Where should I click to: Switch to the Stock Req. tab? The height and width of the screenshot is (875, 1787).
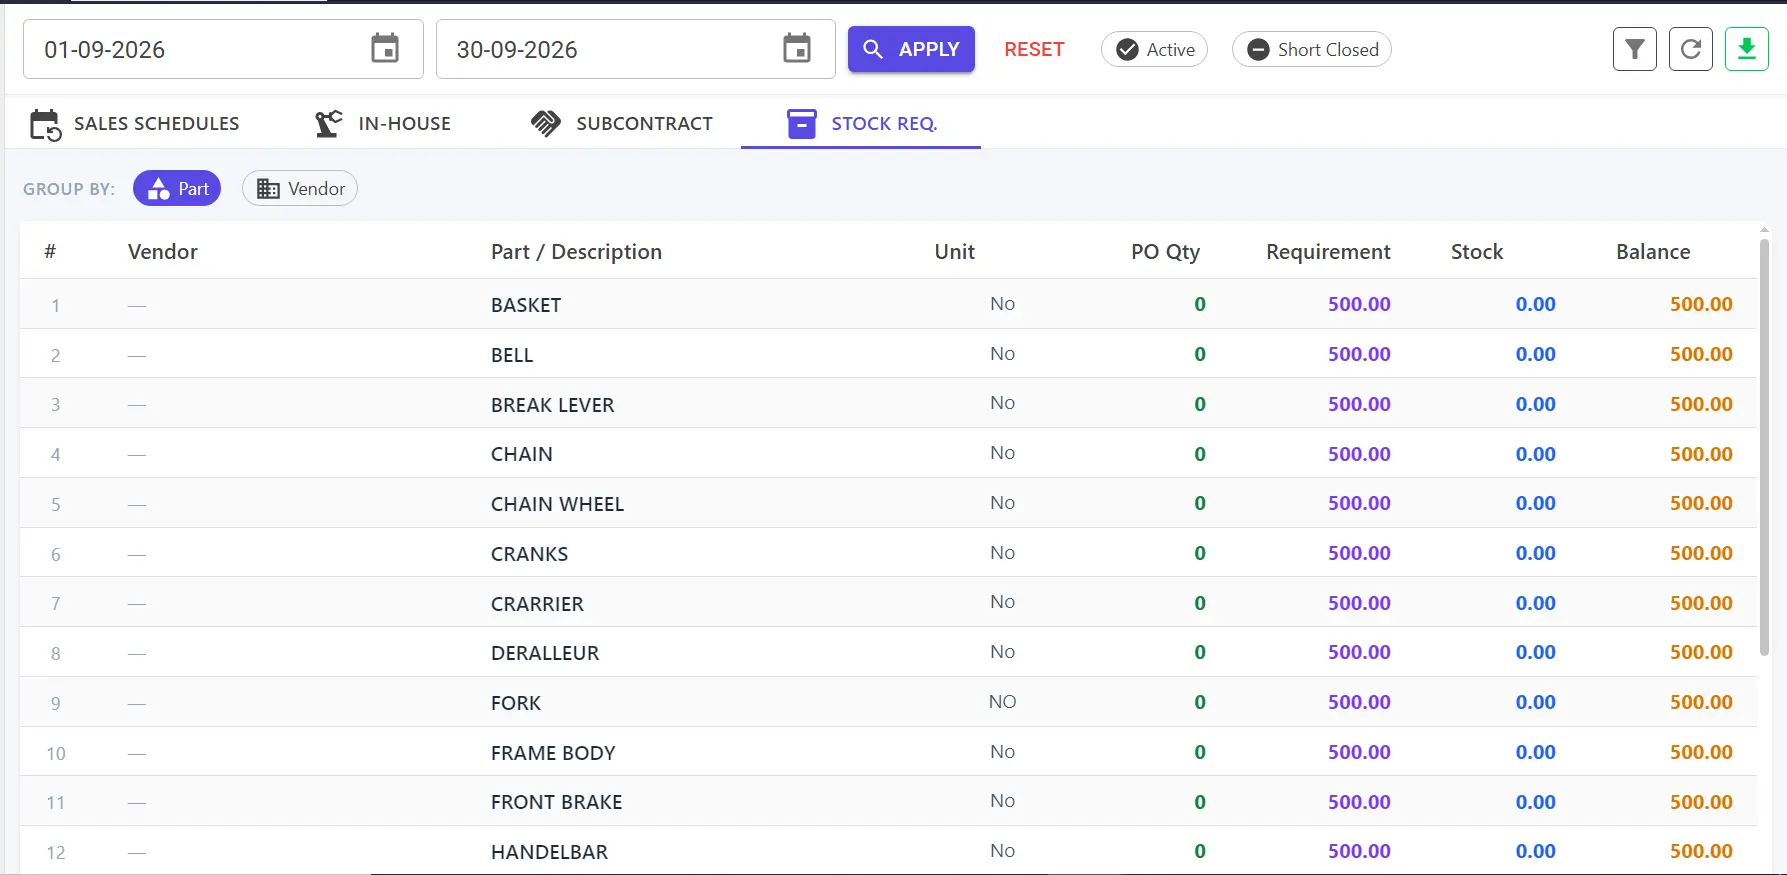point(861,123)
